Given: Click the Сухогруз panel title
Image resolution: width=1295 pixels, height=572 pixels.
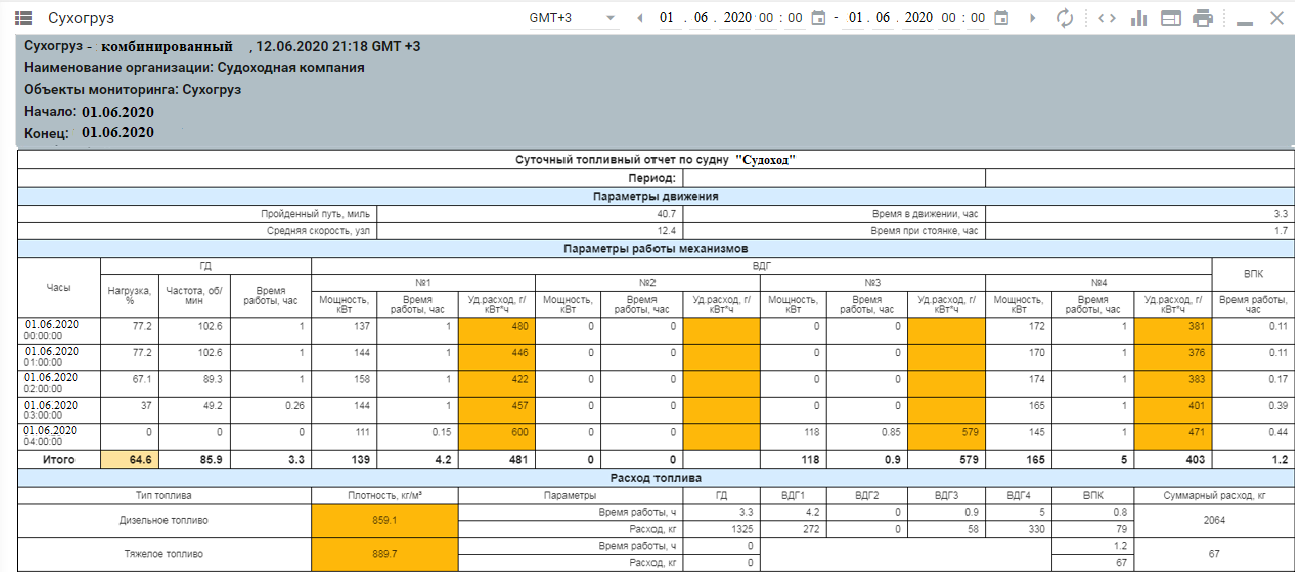Looking at the screenshot, I should pyautogui.click(x=81, y=18).
